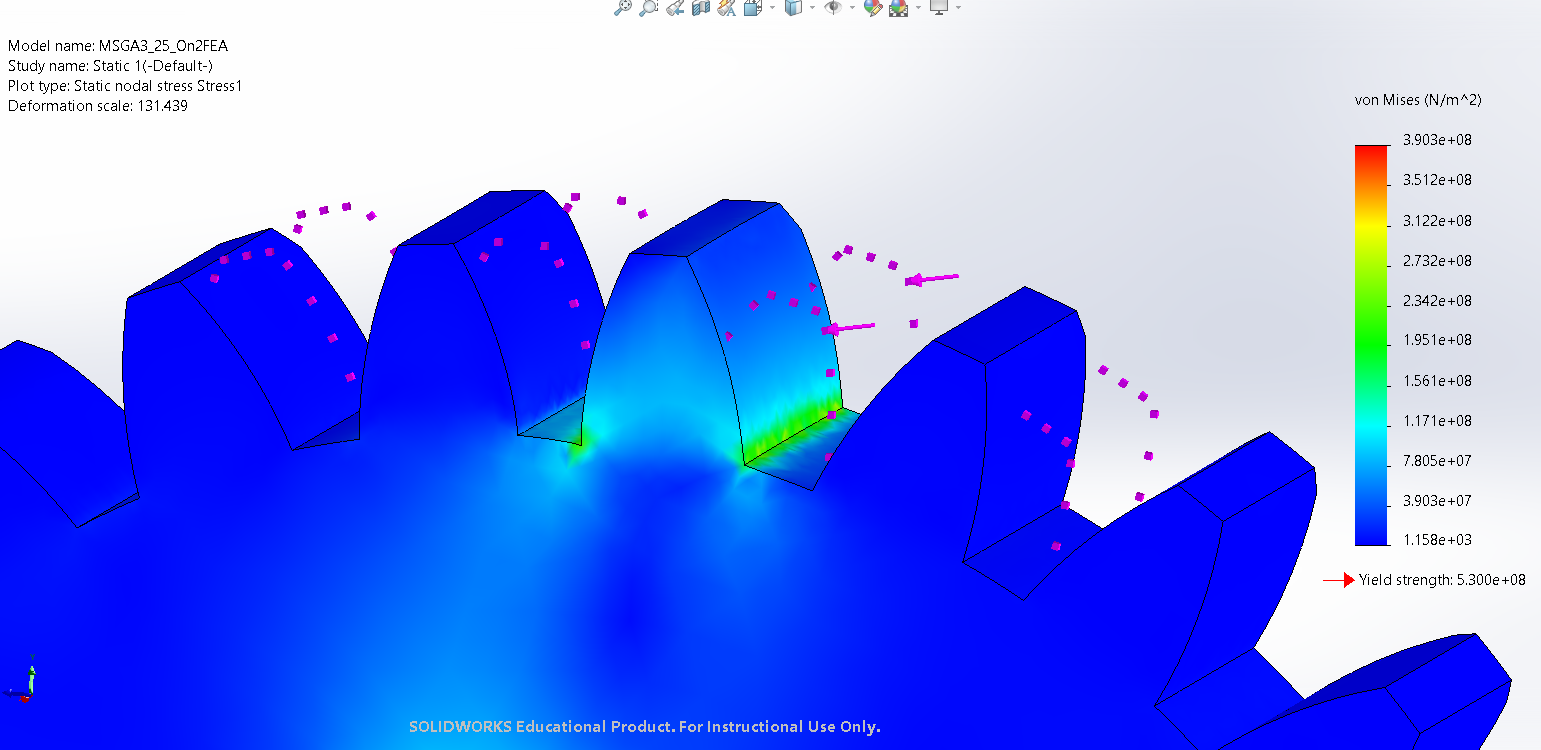Screen dimensions: 1541x750
Task: Click the Display Style icon
Action: 793,7
